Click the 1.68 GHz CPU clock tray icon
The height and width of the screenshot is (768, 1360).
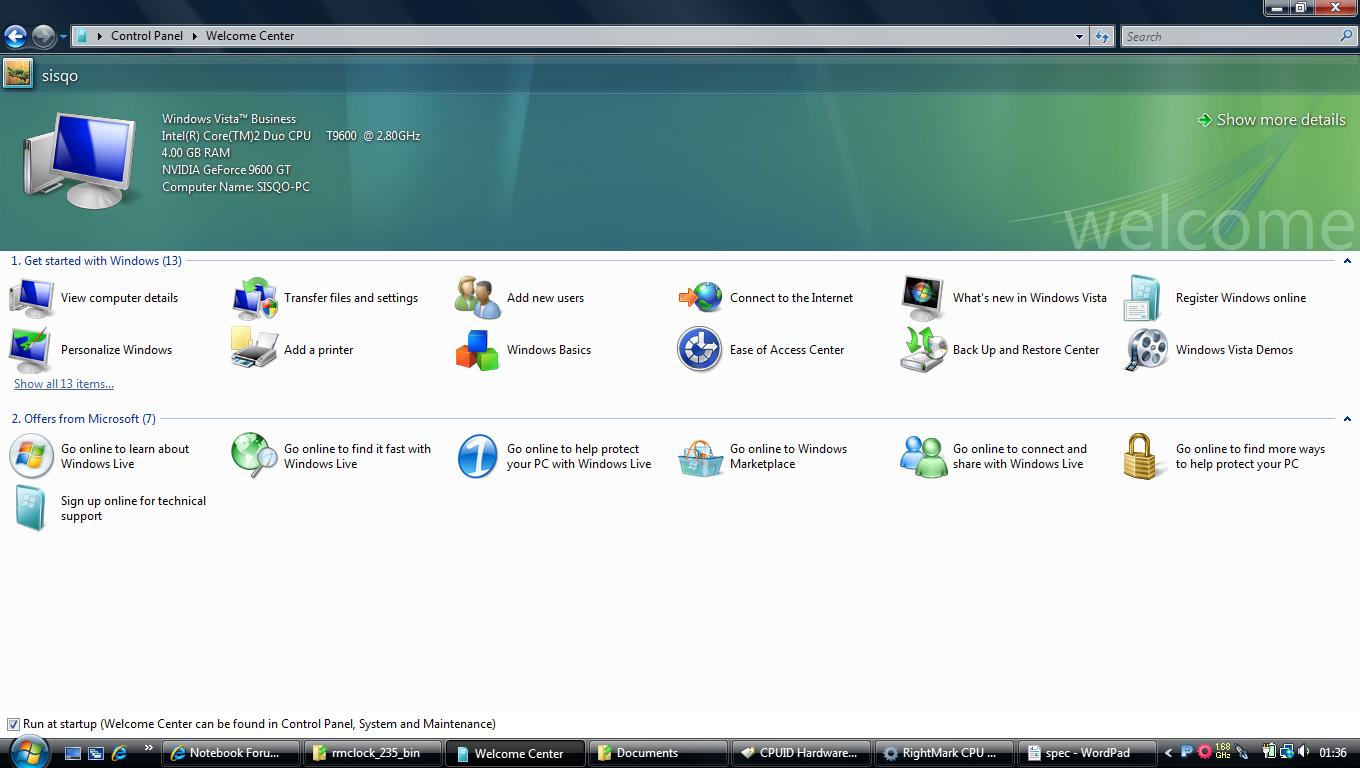point(1222,752)
